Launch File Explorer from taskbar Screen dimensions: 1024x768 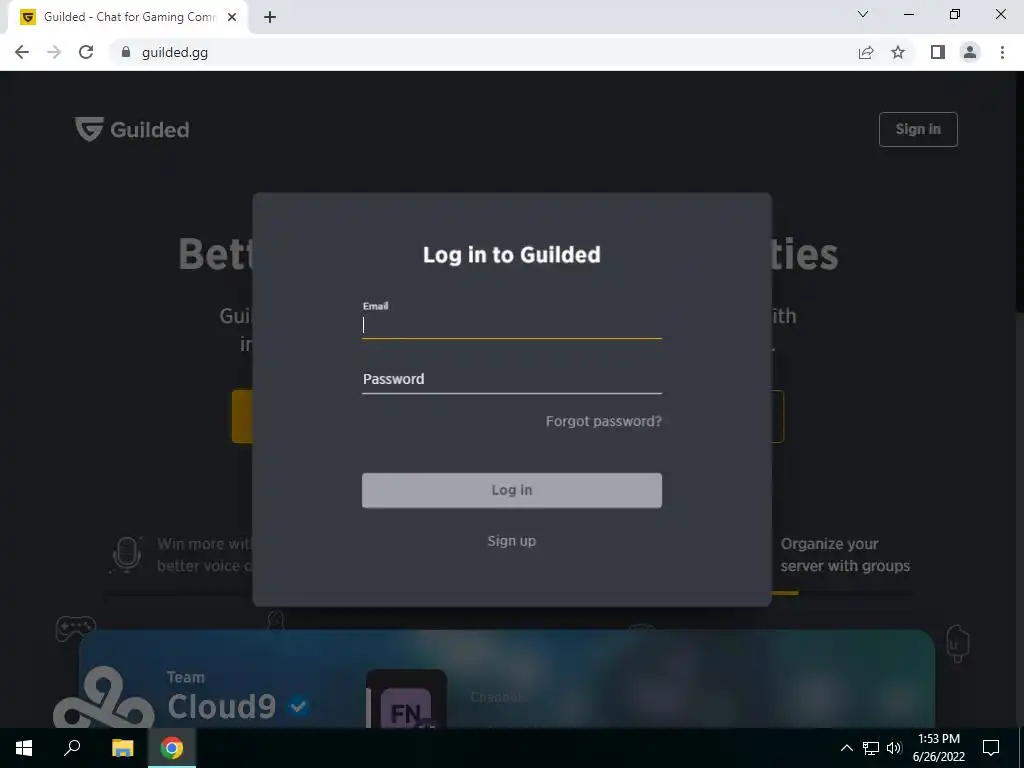point(122,748)
